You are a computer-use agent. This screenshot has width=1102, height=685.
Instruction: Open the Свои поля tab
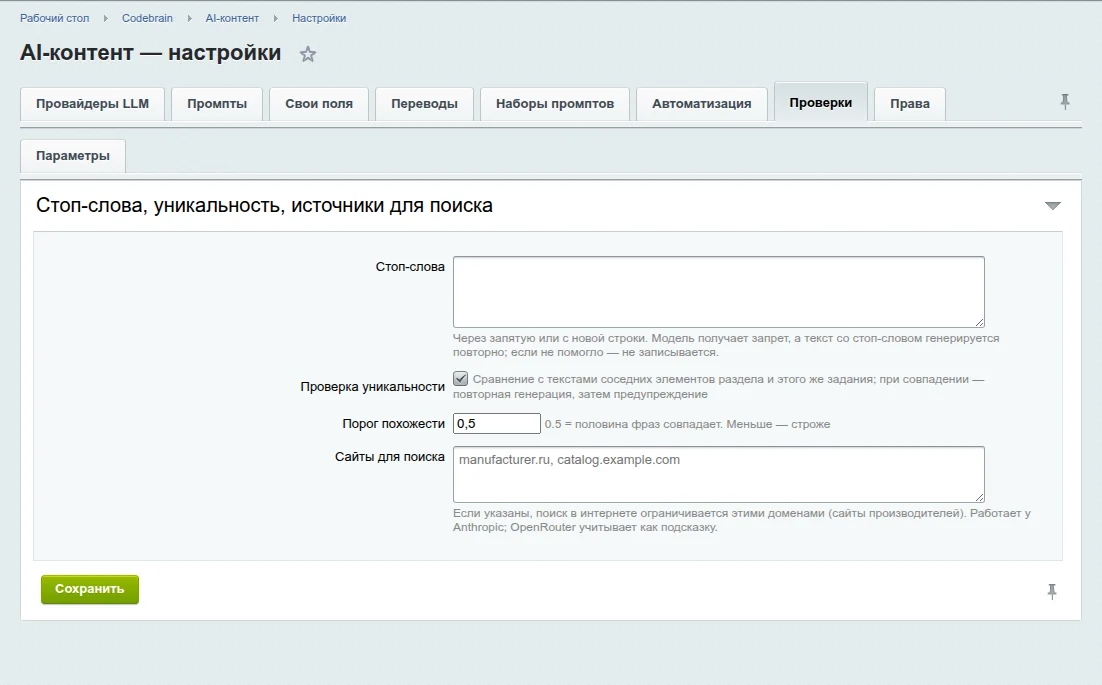pos(319,104)
